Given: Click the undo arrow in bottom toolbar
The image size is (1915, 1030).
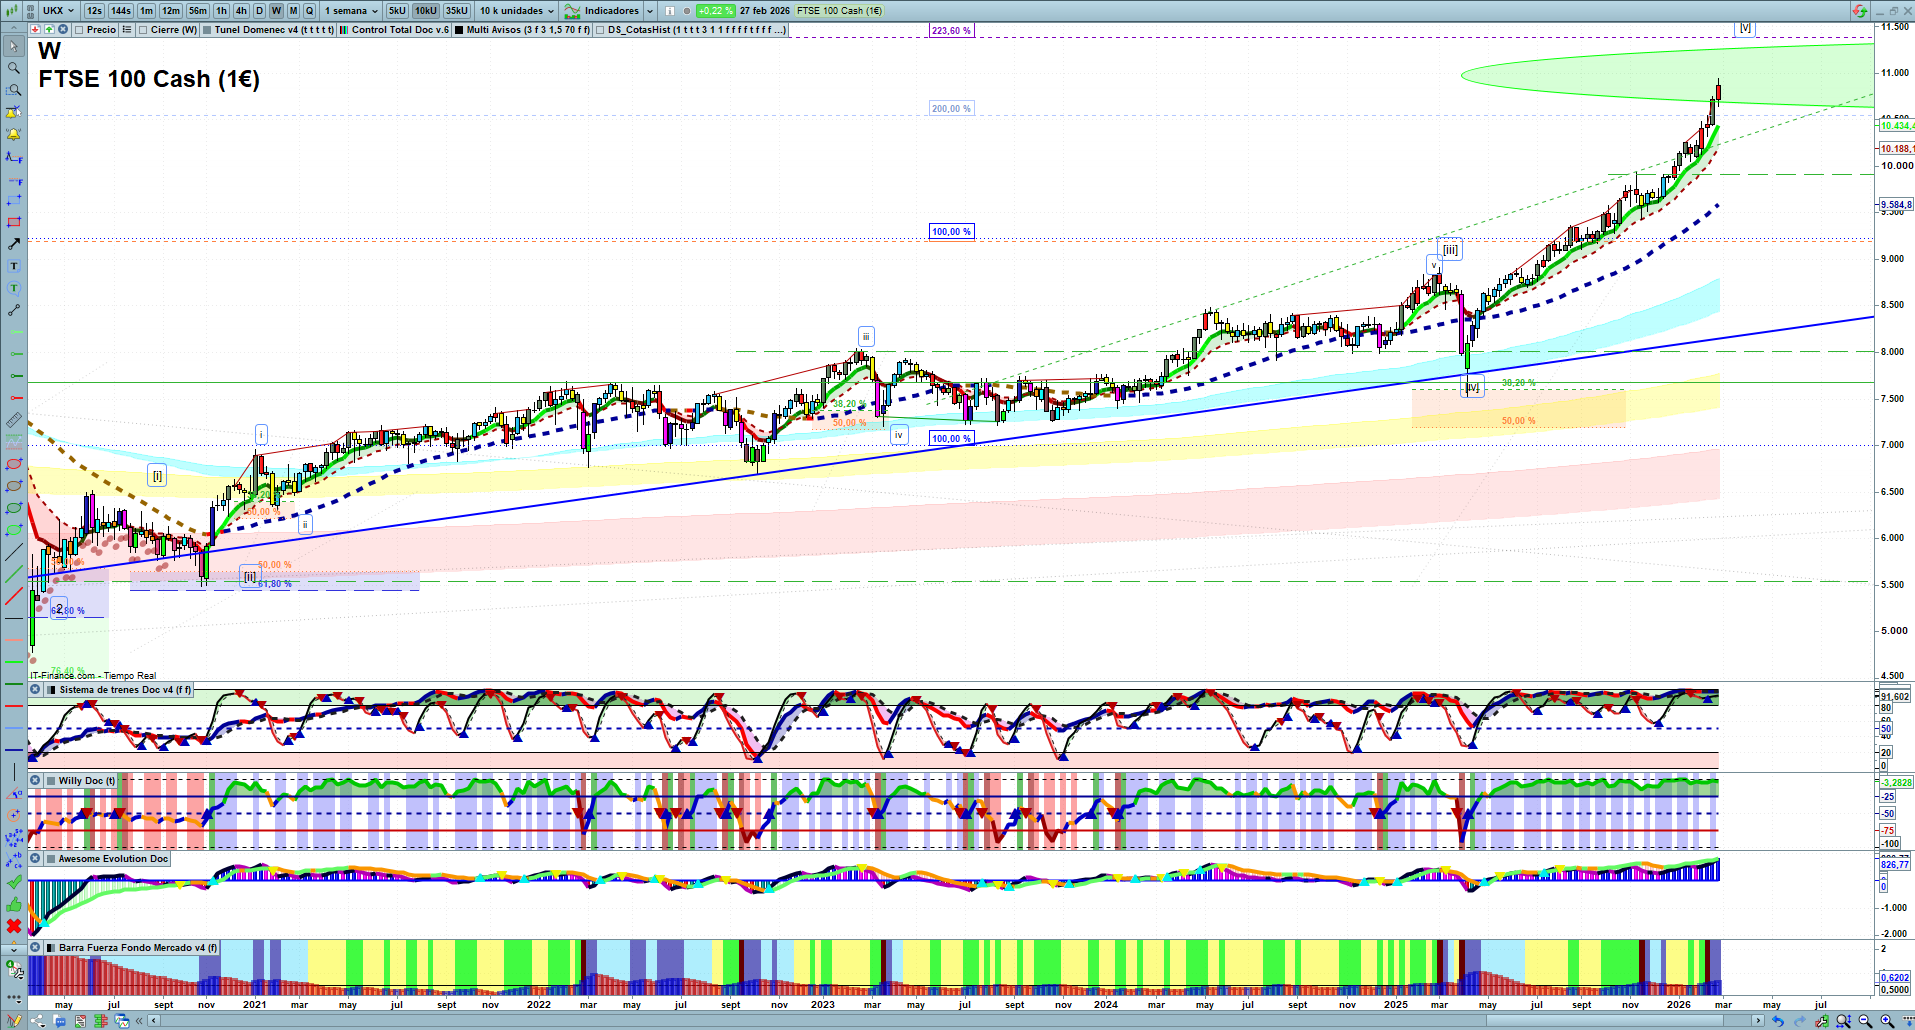Looking at the screenshot, I should [1777, 1021].
